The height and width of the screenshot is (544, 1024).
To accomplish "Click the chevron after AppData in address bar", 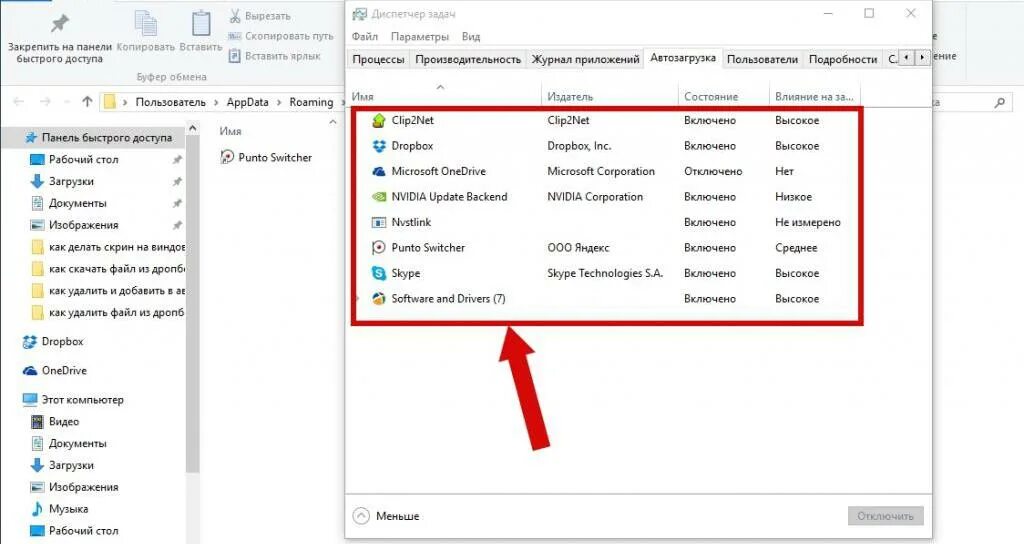I will click(x=279, y=103).
